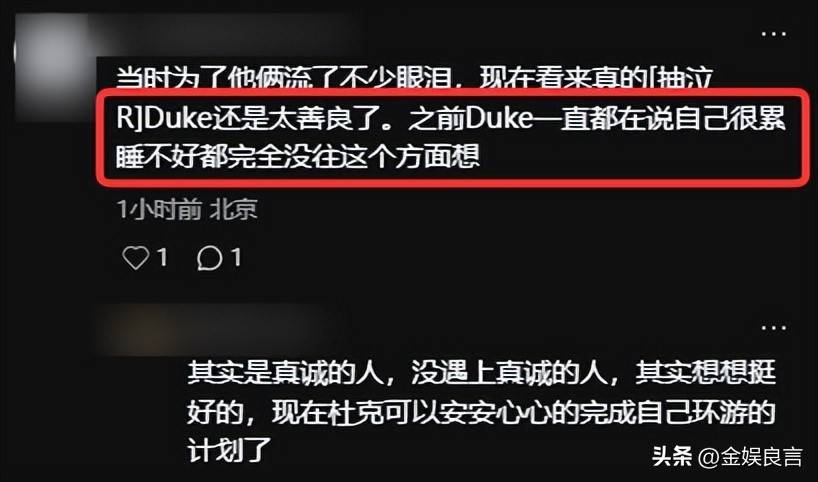Click the reply bubble icon under first comment
This screenshot has width=818, height=482.
(210, 258)
